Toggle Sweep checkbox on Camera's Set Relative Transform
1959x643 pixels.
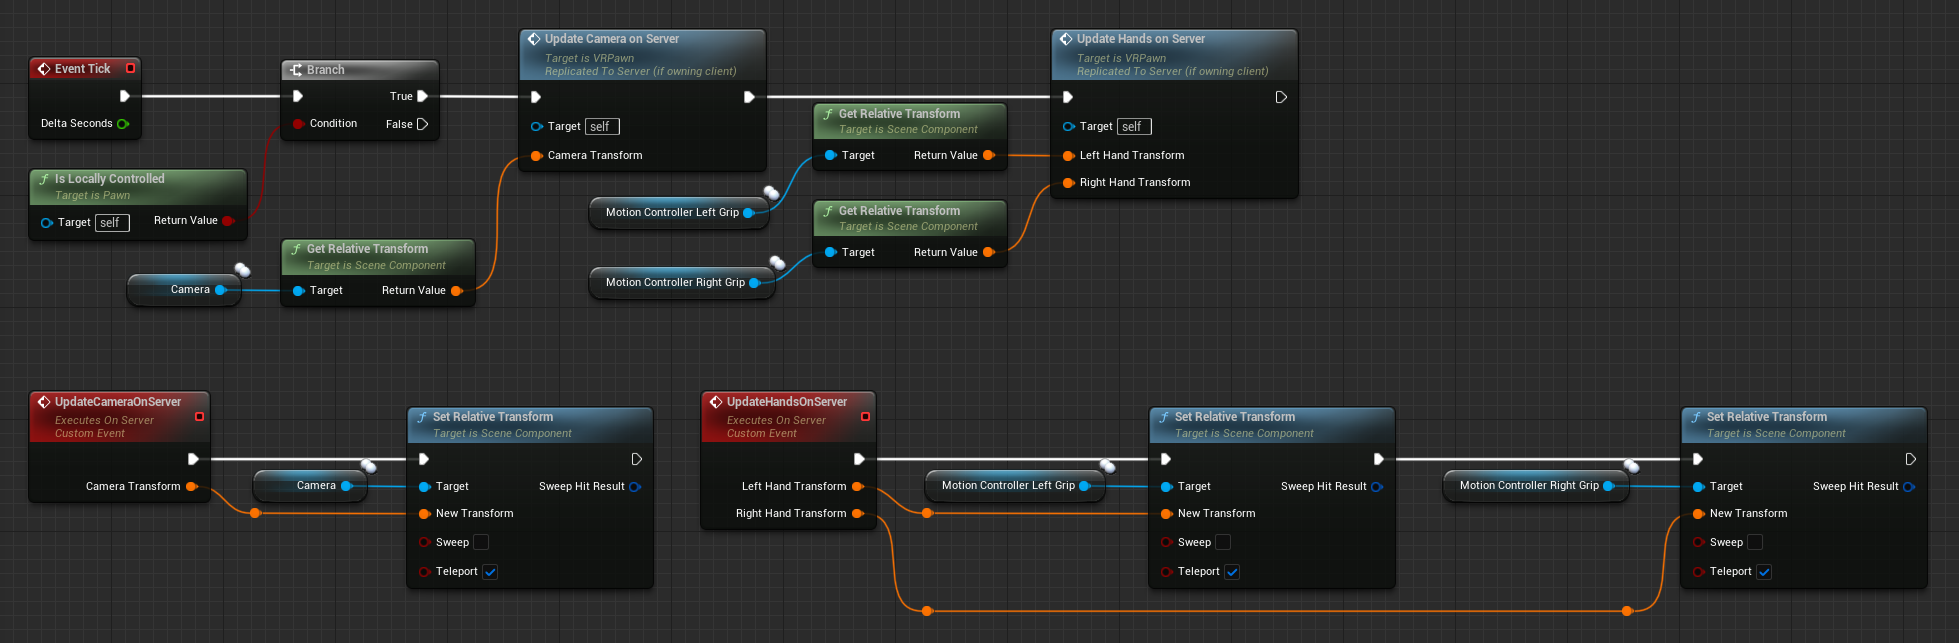(481, 542)
